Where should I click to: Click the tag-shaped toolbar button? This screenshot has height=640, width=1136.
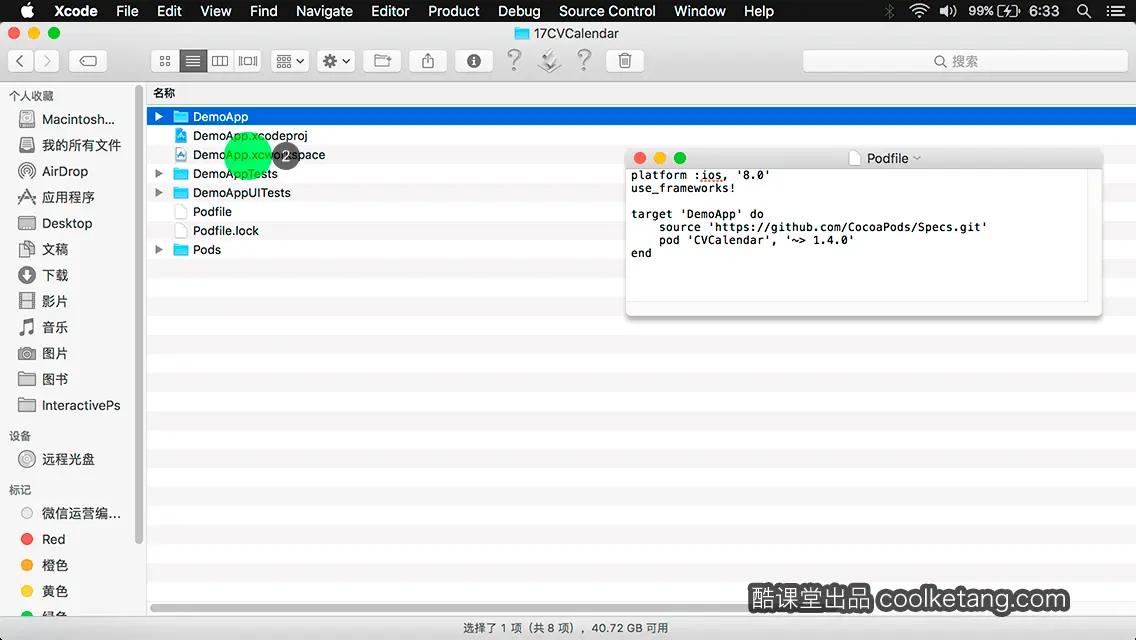click(88, 61)
